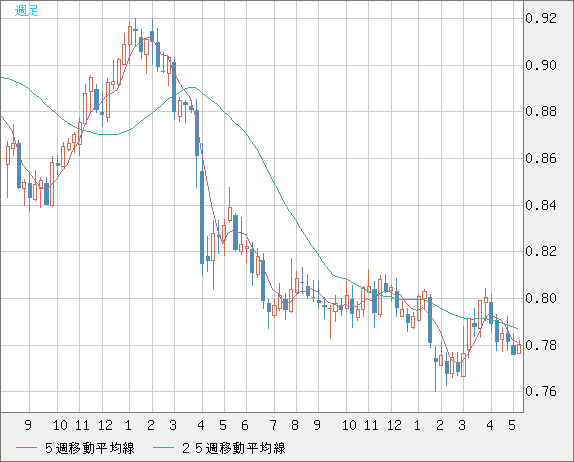Screen dimensions: 574x462
Task: Select the 0.88 price axis label
Action: coord(541,112)
